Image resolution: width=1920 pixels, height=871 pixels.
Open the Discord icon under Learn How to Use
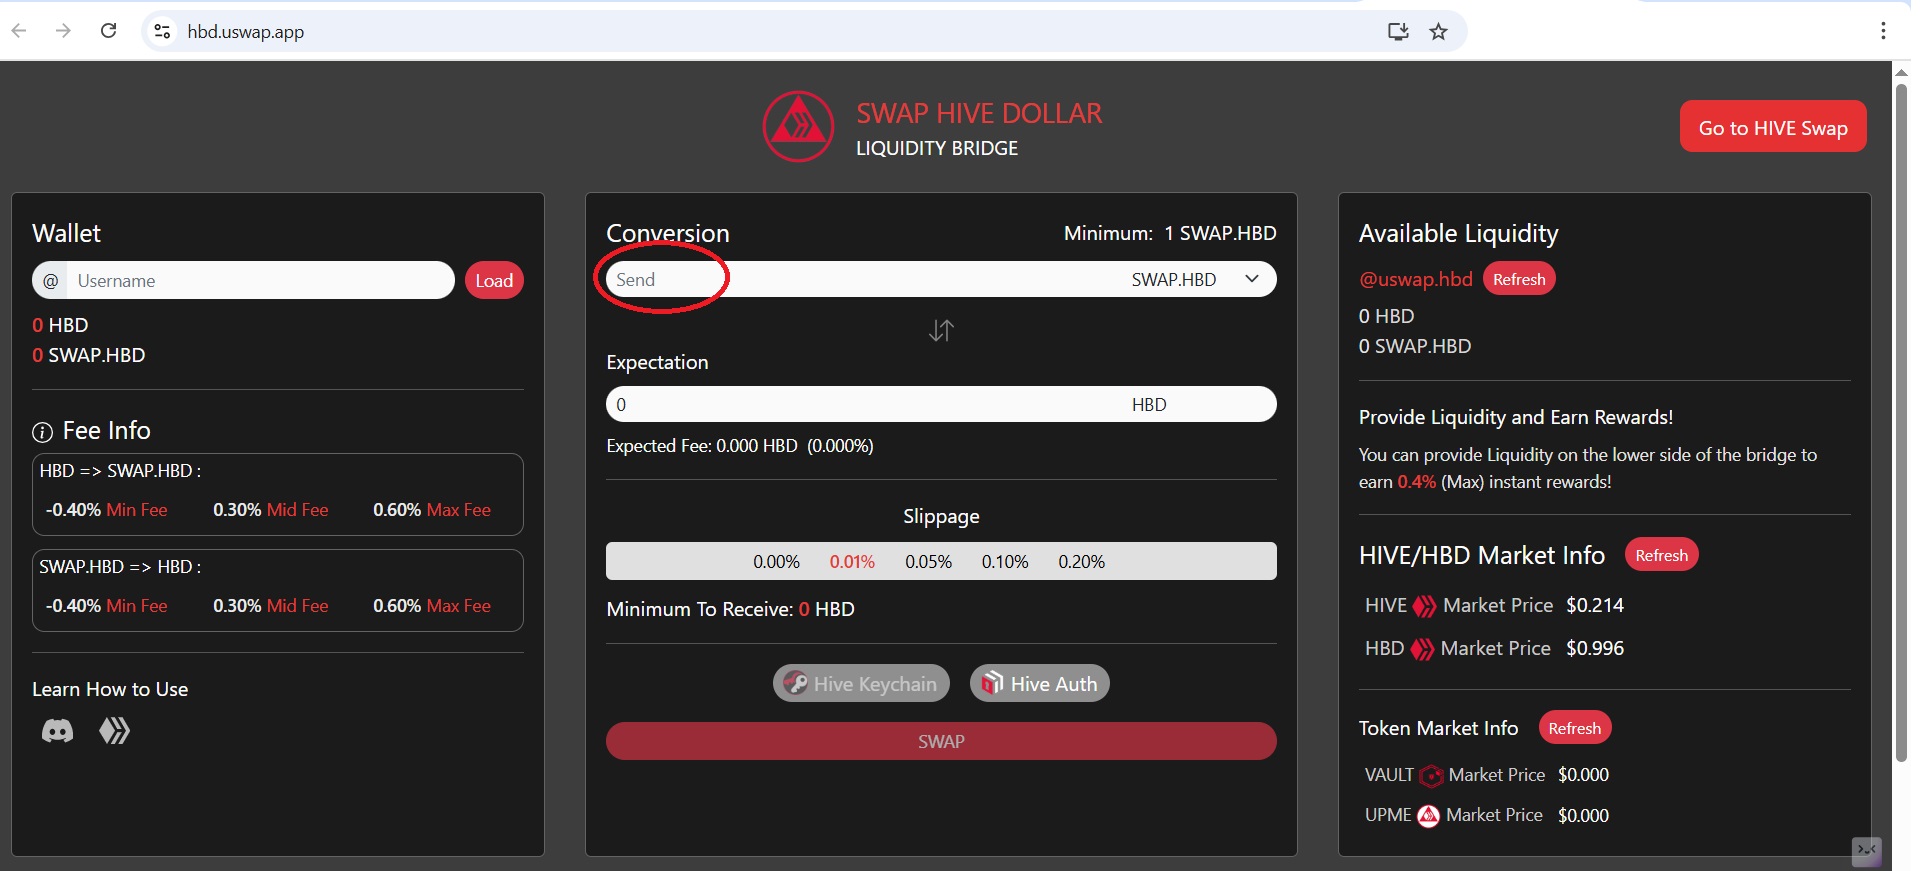[57, 732]
